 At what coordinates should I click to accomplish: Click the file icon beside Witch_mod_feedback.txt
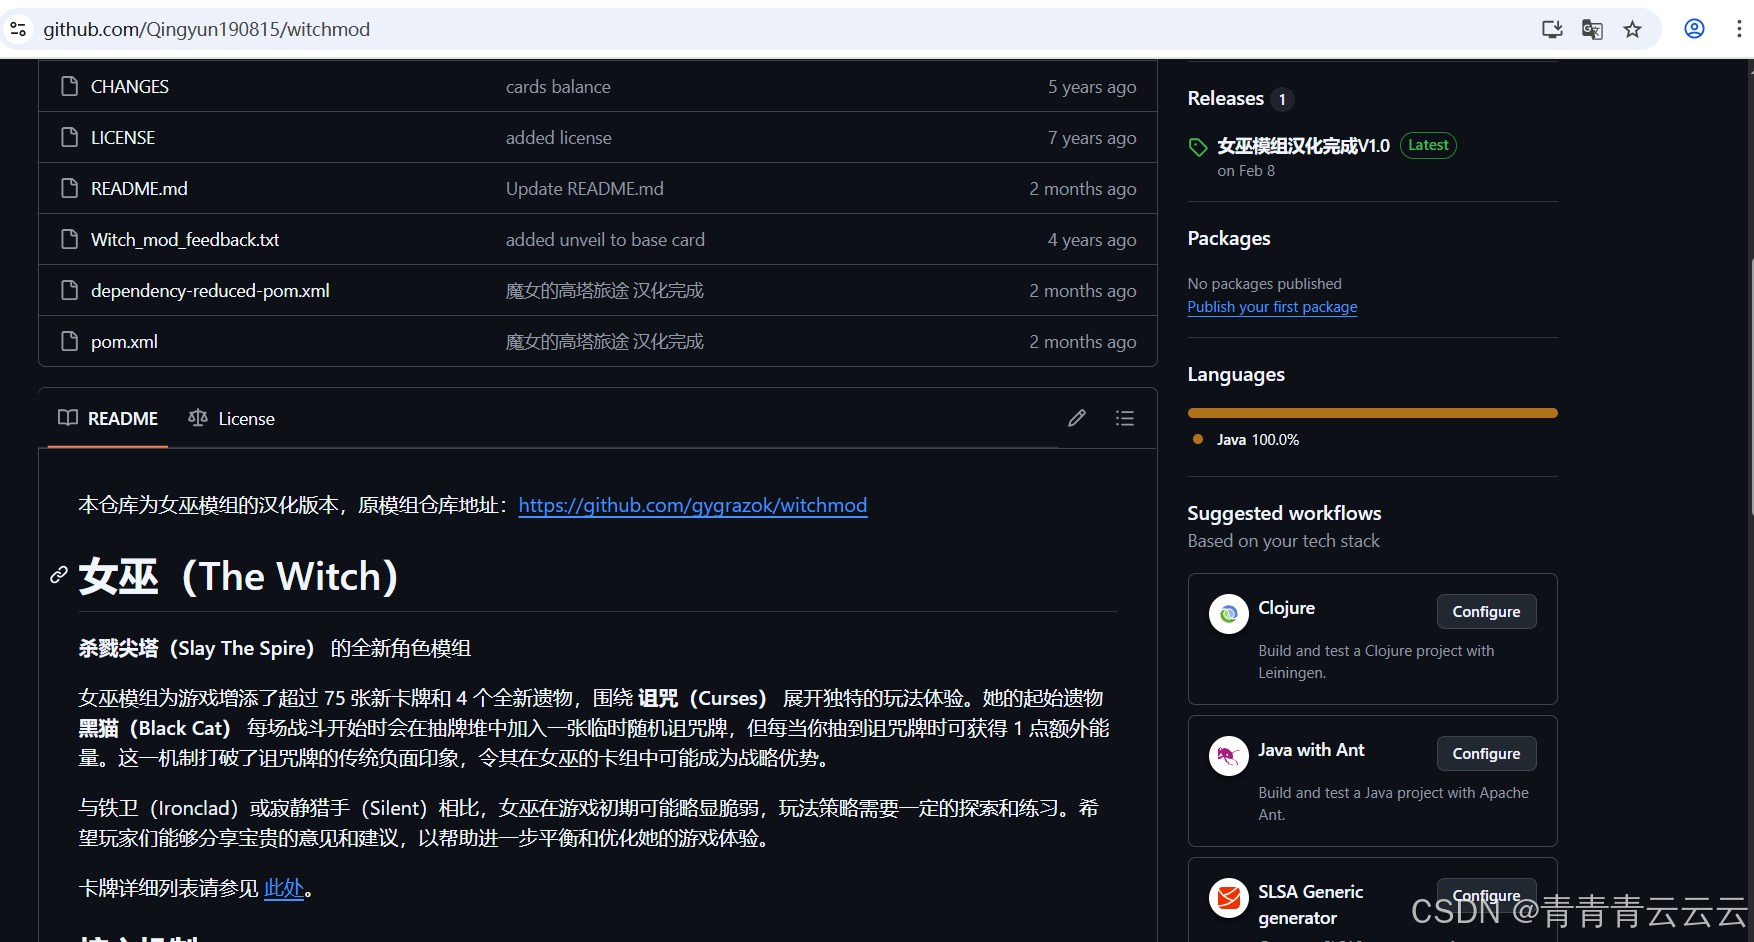click(69, 239)
